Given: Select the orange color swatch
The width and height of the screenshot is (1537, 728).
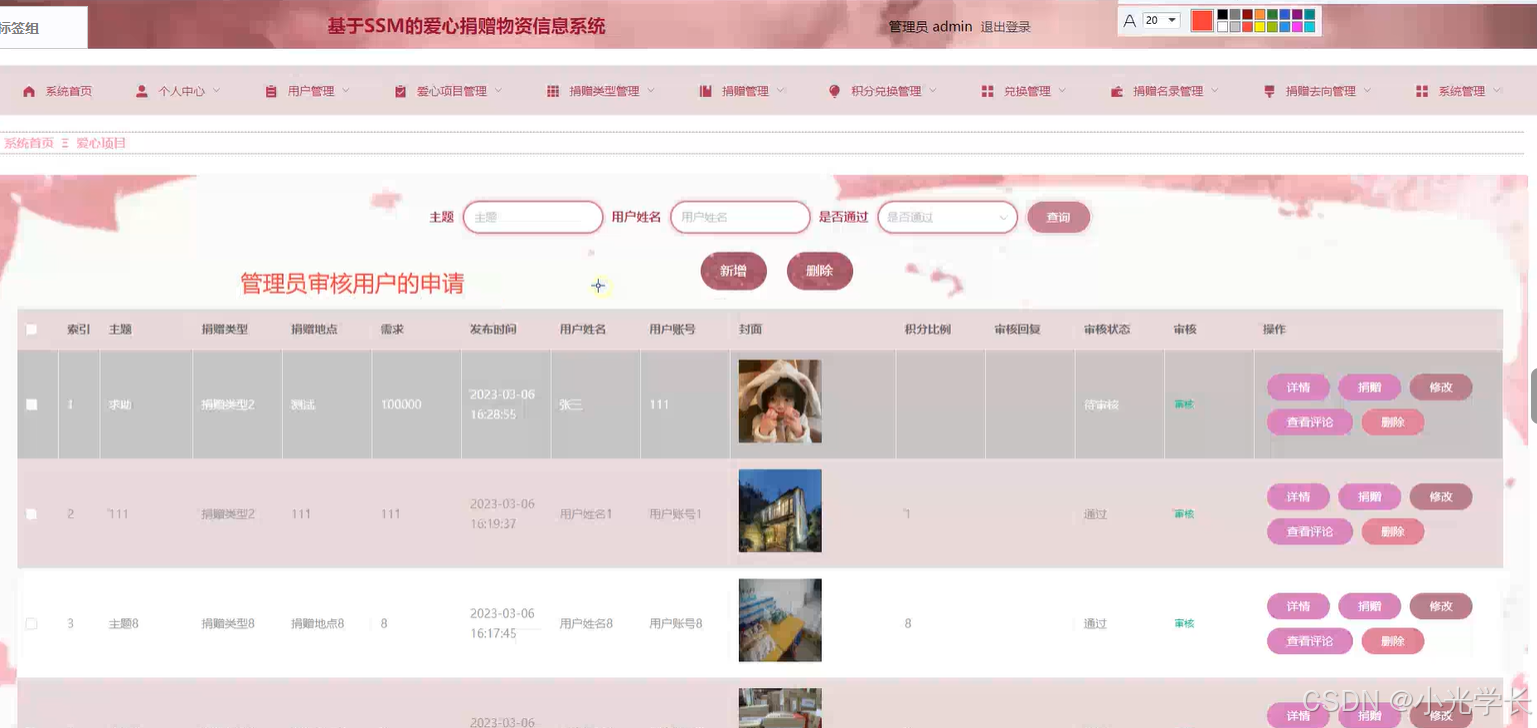Looking at the screenshot, I should point(1260,14).
